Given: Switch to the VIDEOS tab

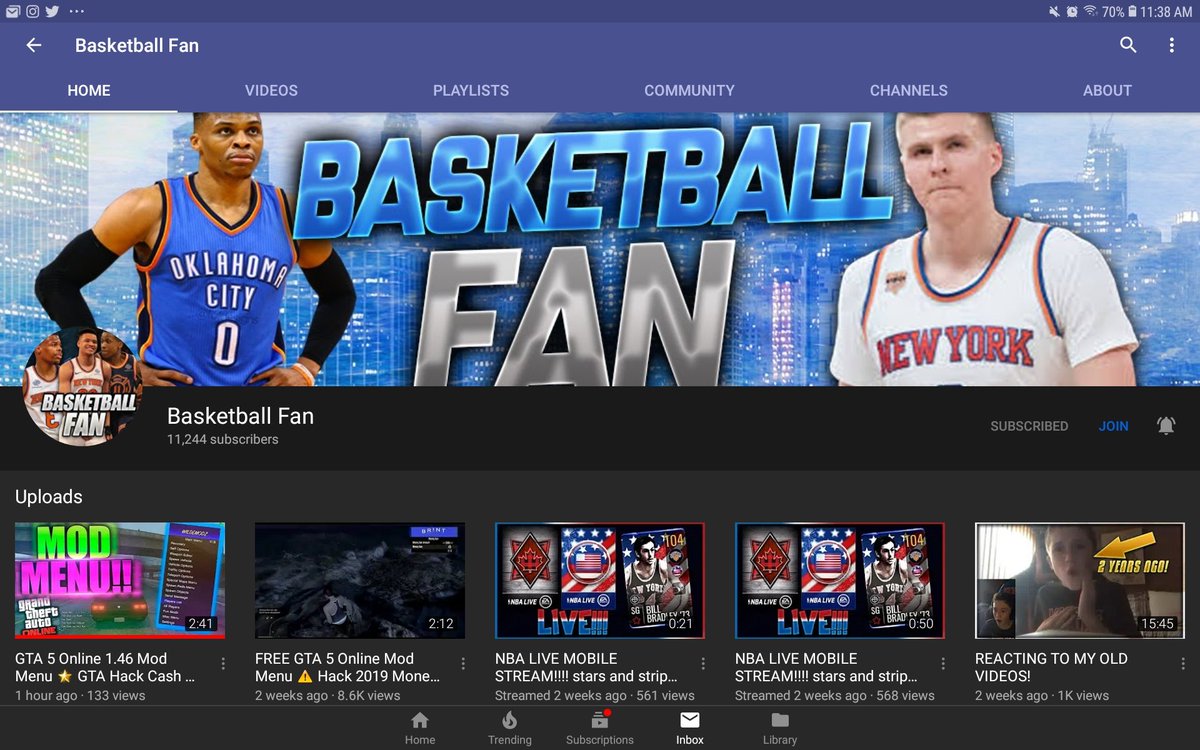Looking at the screenshot, I should [271, 90].
